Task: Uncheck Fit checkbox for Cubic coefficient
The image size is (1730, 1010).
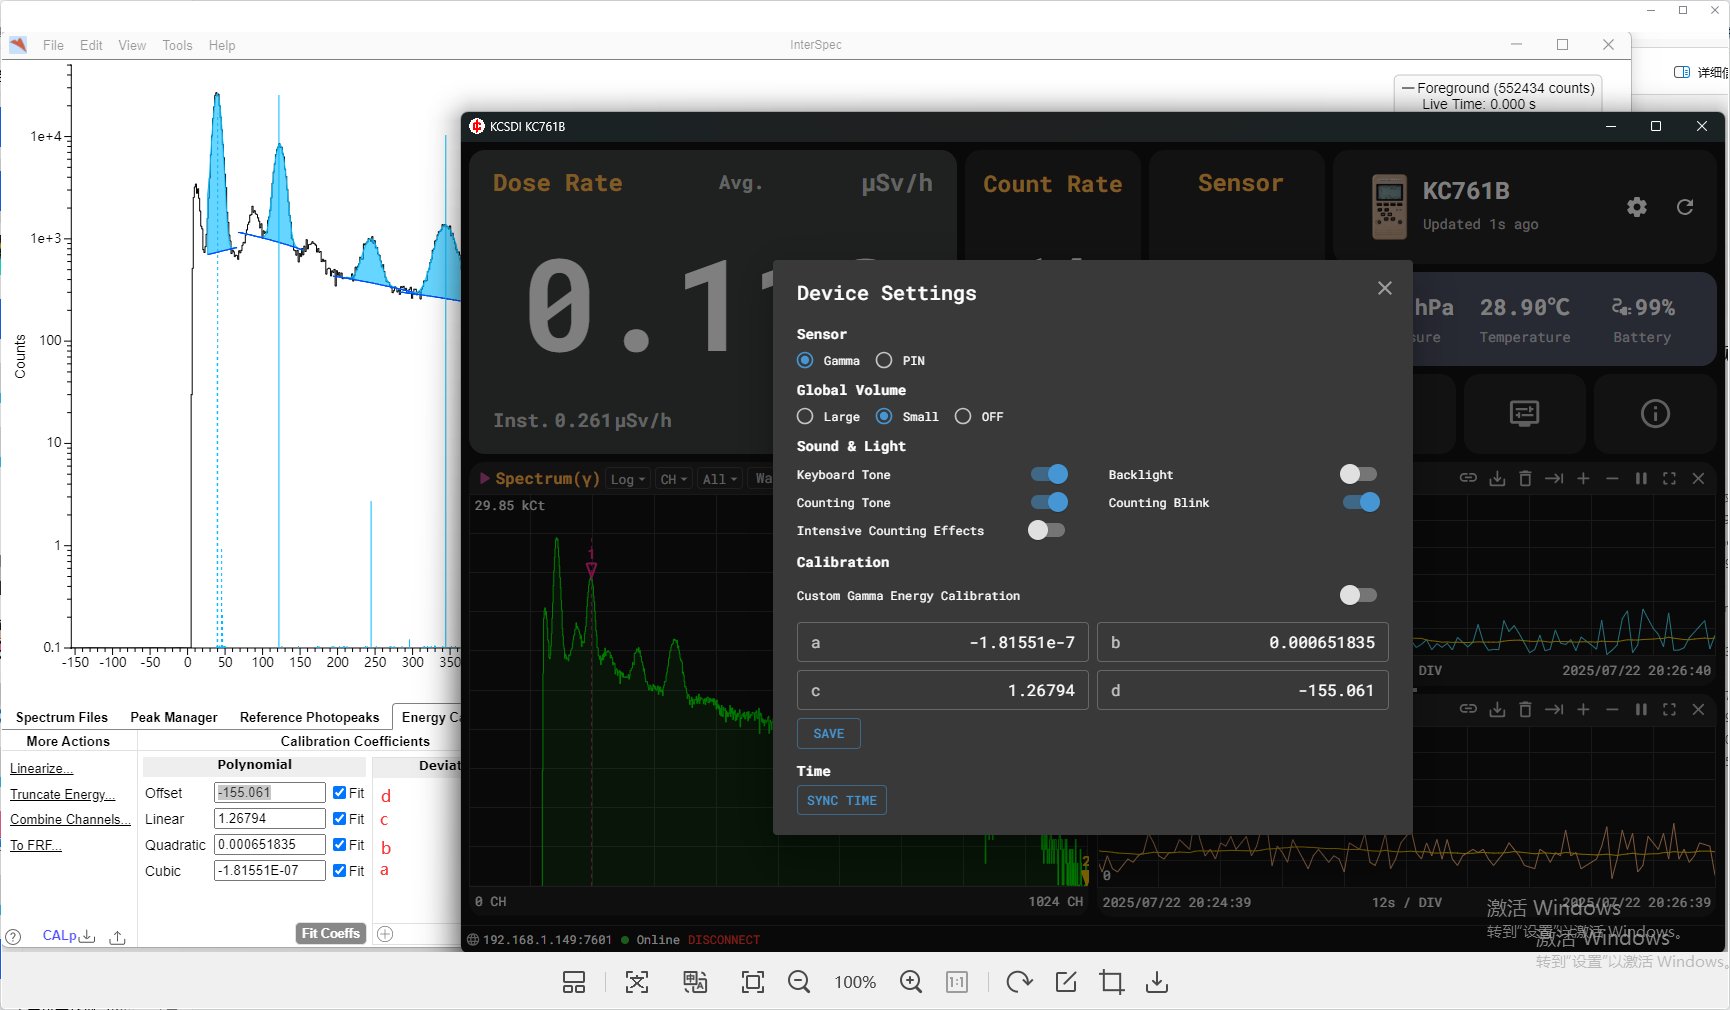Action: coord(340,871)
